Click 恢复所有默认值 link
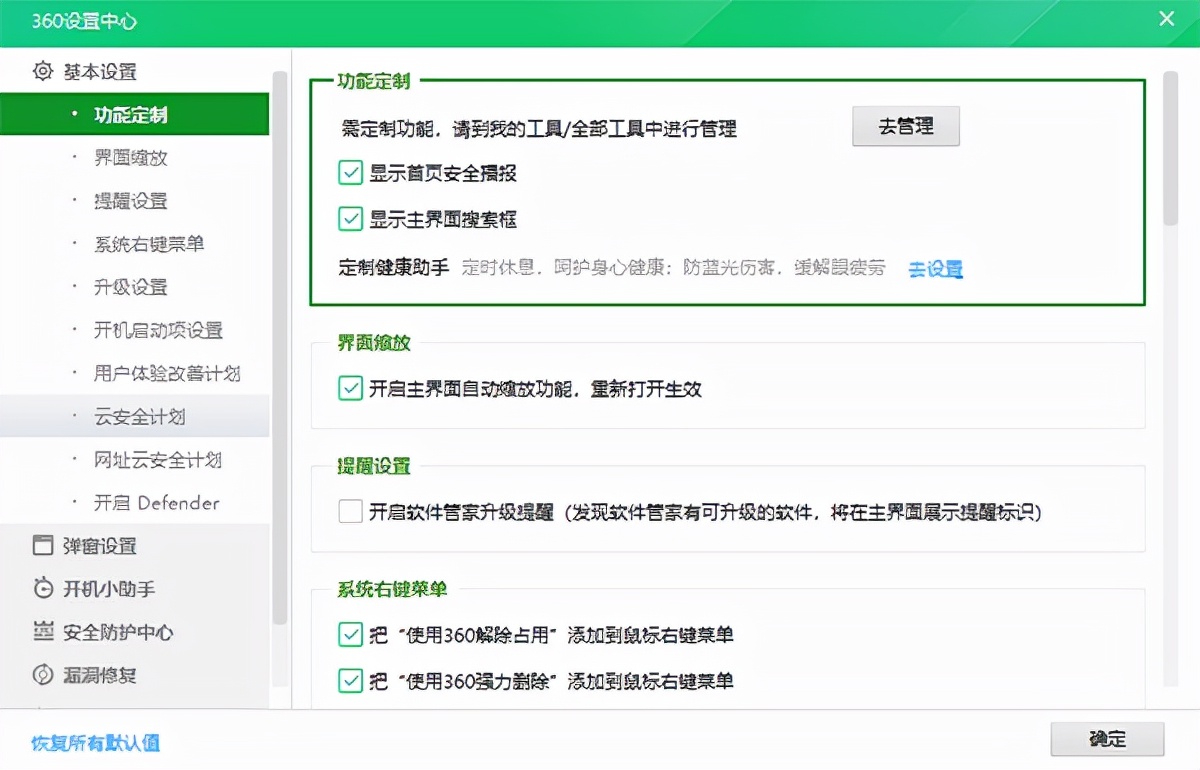Screen dimensions: 1200x770 95,743
